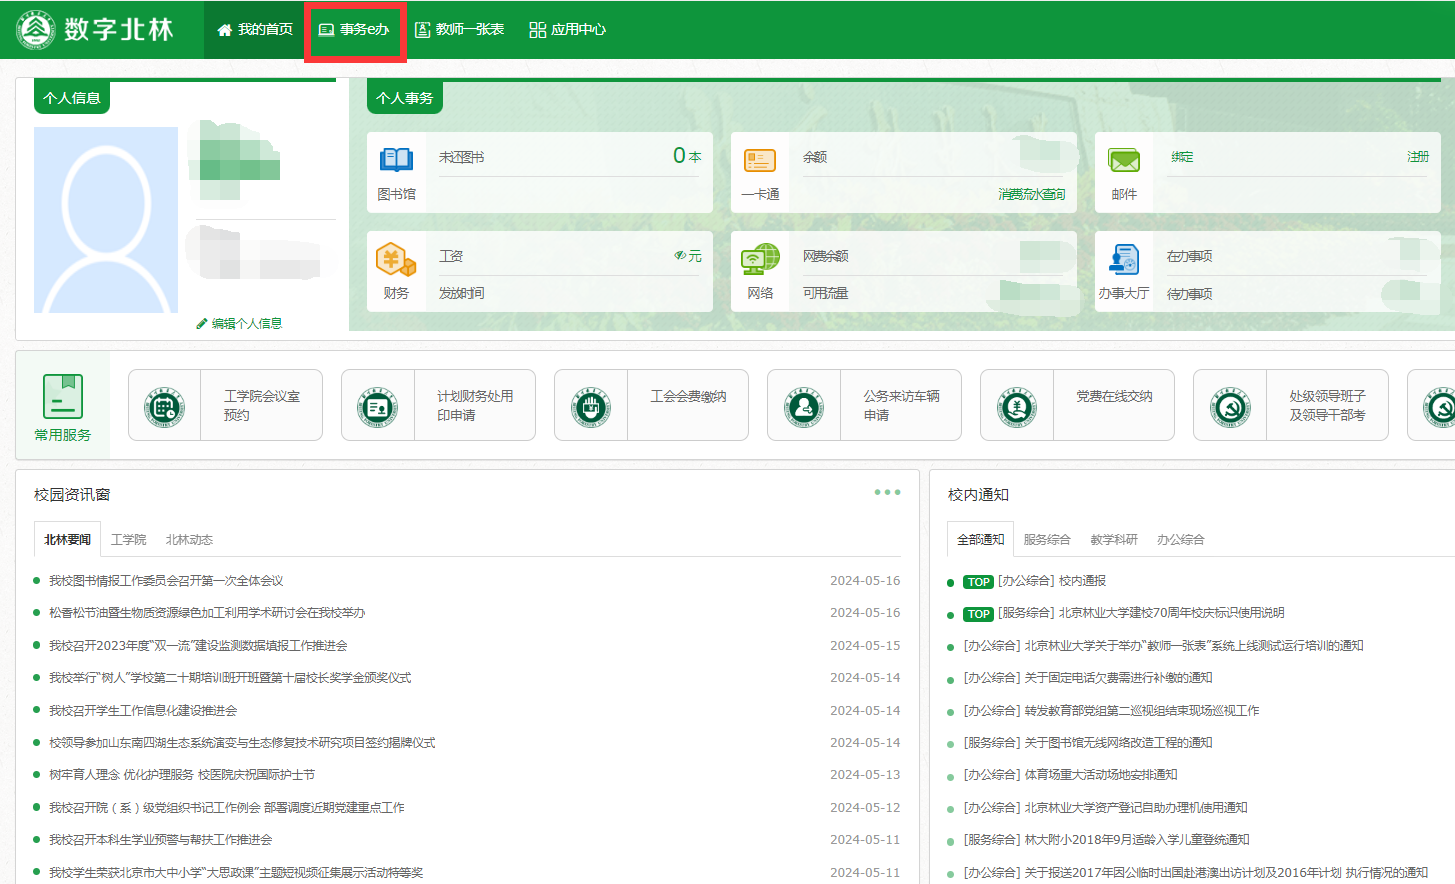Click 编辑个人信息 edit link
The width and height of the screenshot is (1455, 884).
click(240, 324)
